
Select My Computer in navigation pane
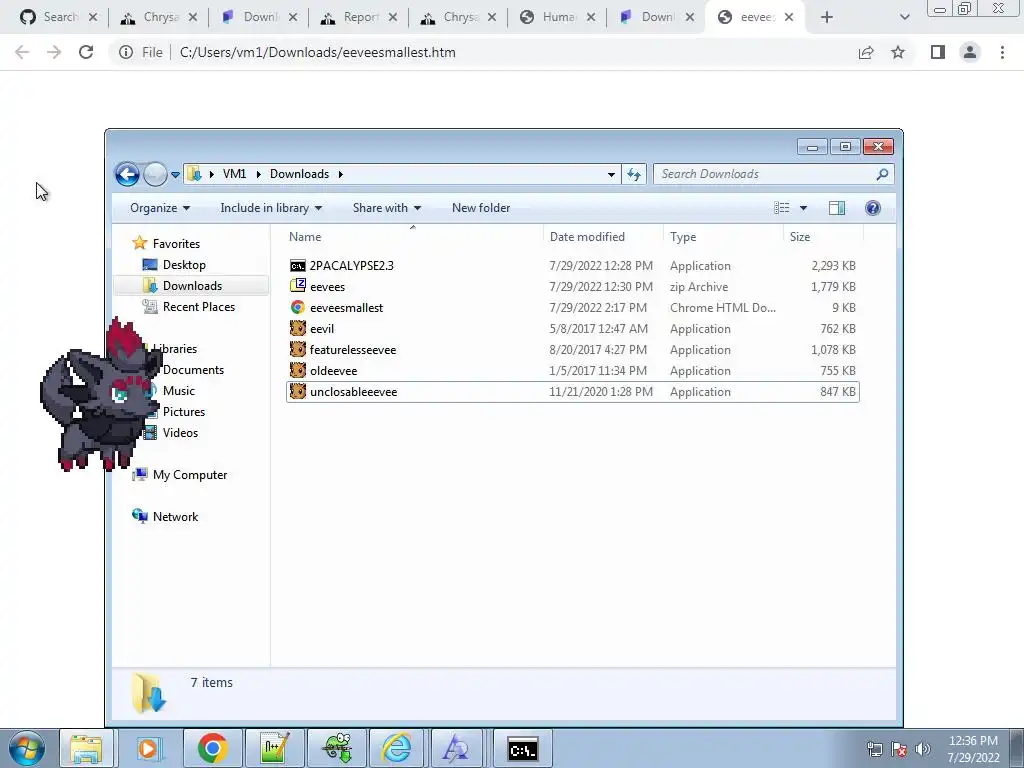[x=189, y=475]
